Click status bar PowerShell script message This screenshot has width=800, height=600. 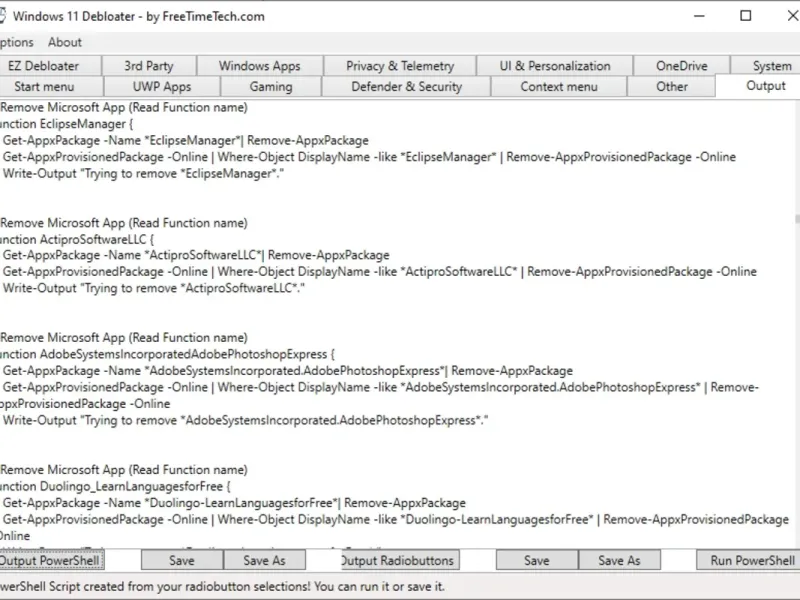click(x=222, y=586)
